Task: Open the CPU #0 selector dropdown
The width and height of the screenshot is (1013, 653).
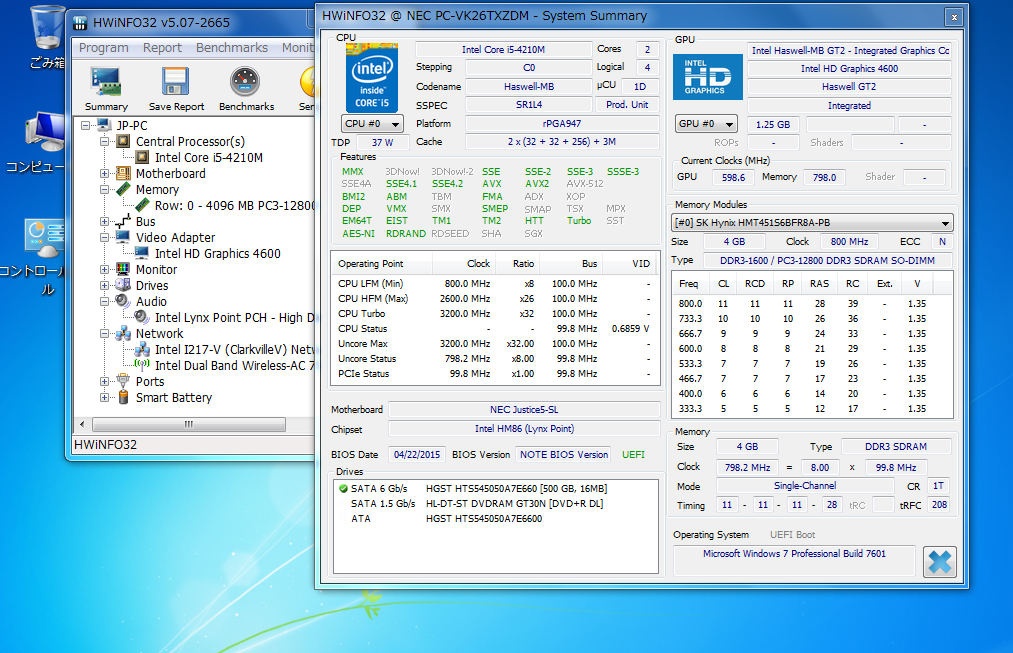Action: (372, 124)
